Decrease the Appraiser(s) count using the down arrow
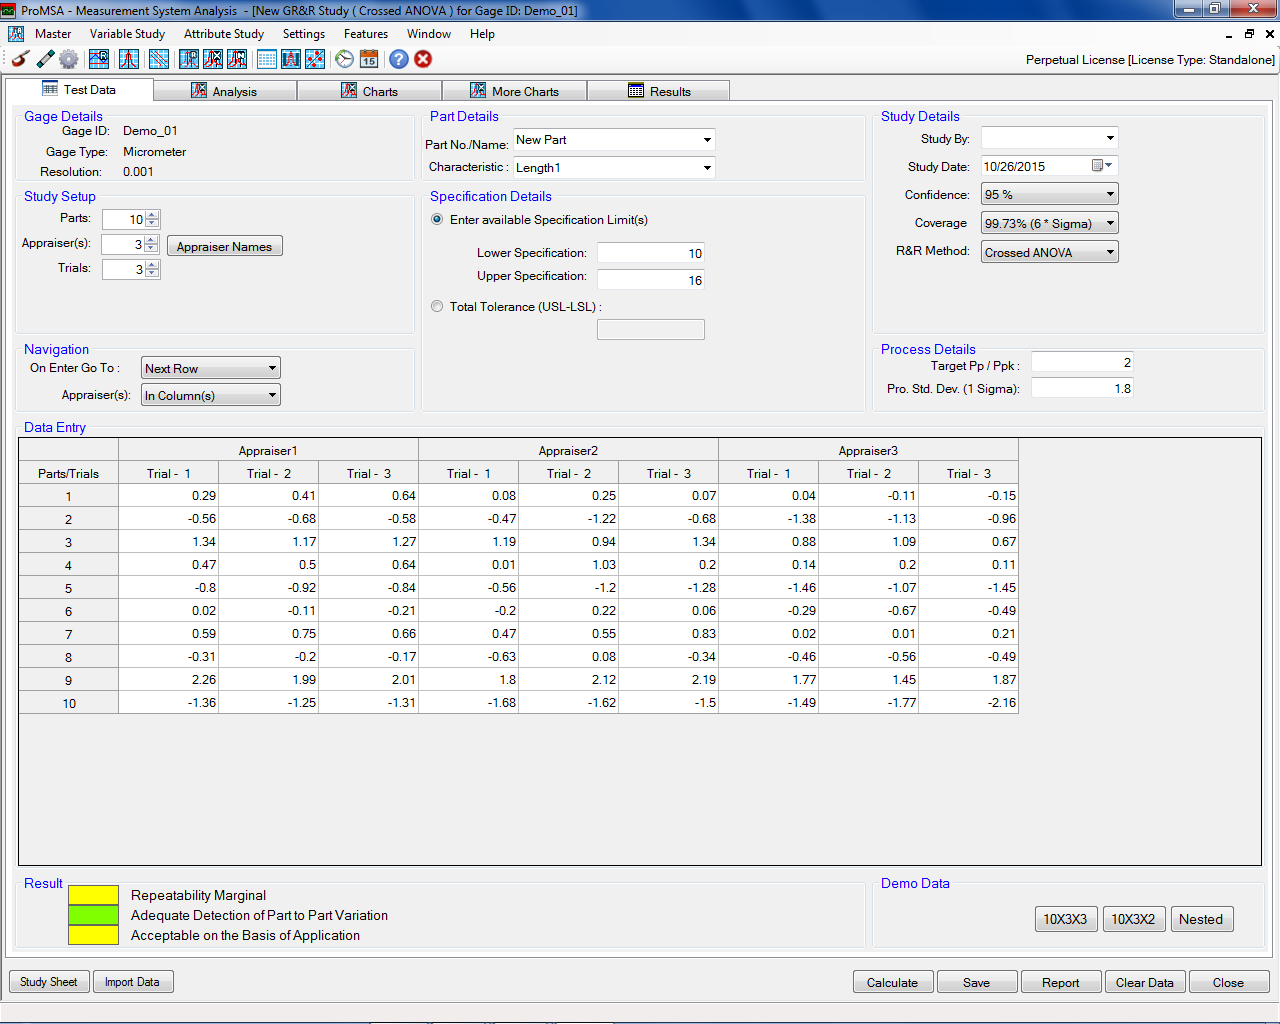Viewport: 1280px width, 1024px height. click(152, 248)
